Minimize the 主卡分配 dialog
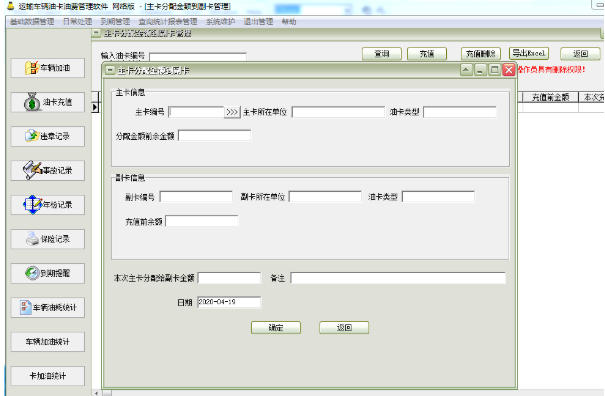 480,70
